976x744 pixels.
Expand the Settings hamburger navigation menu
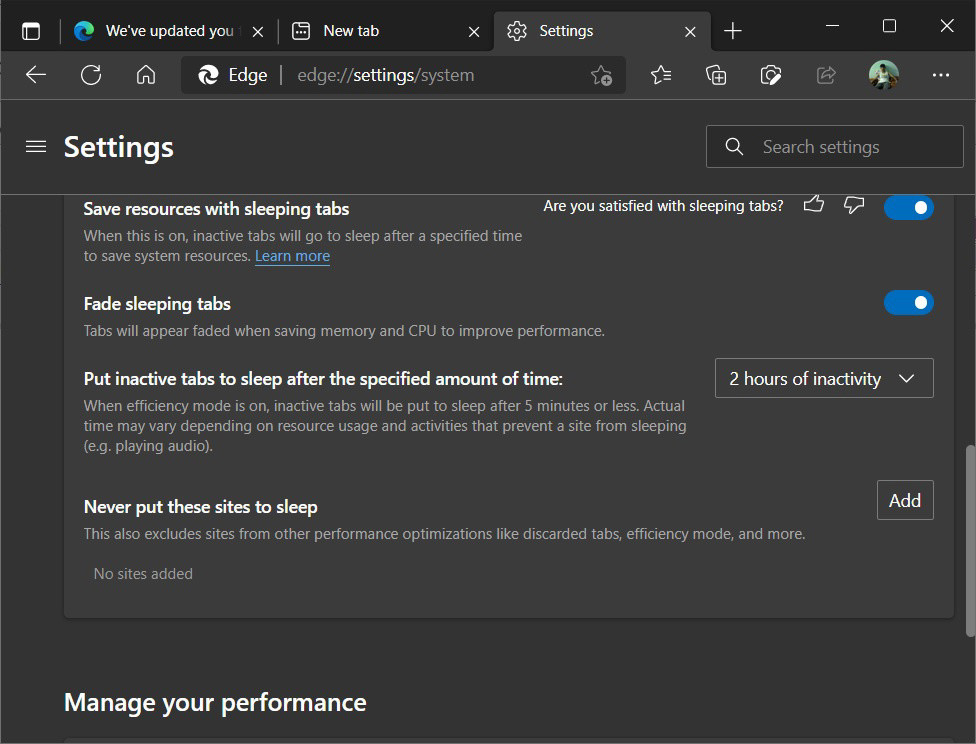36,147
